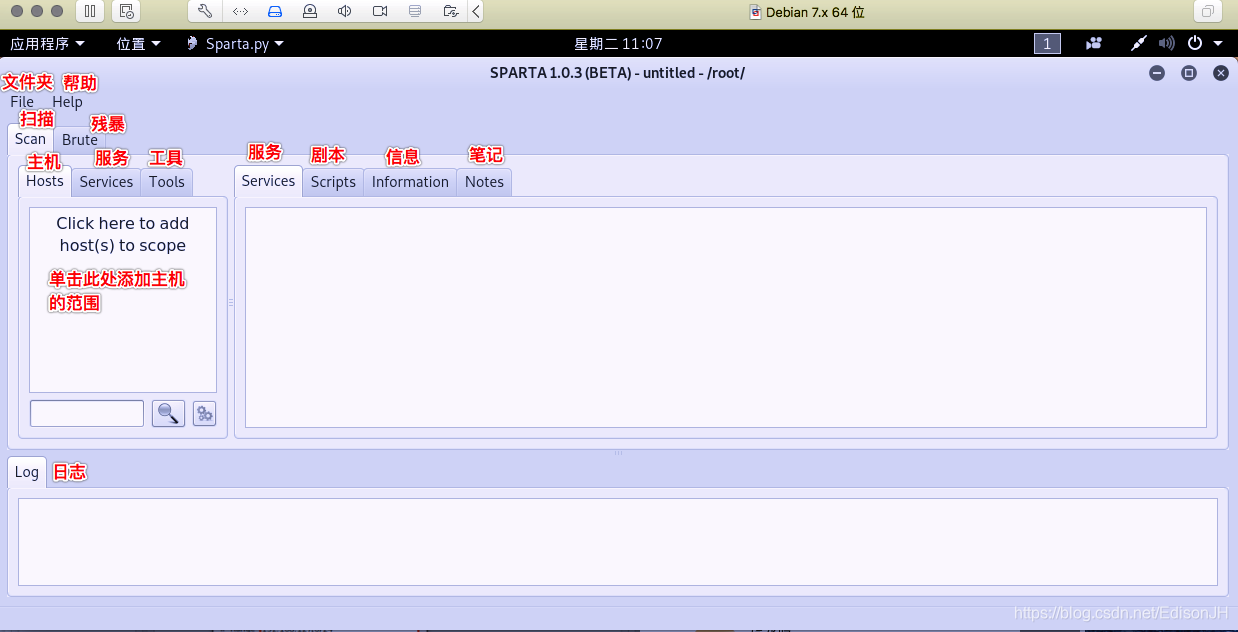Switch to the Scan tab
This screenshot has width=1238, height=632.
pos(30,139)
